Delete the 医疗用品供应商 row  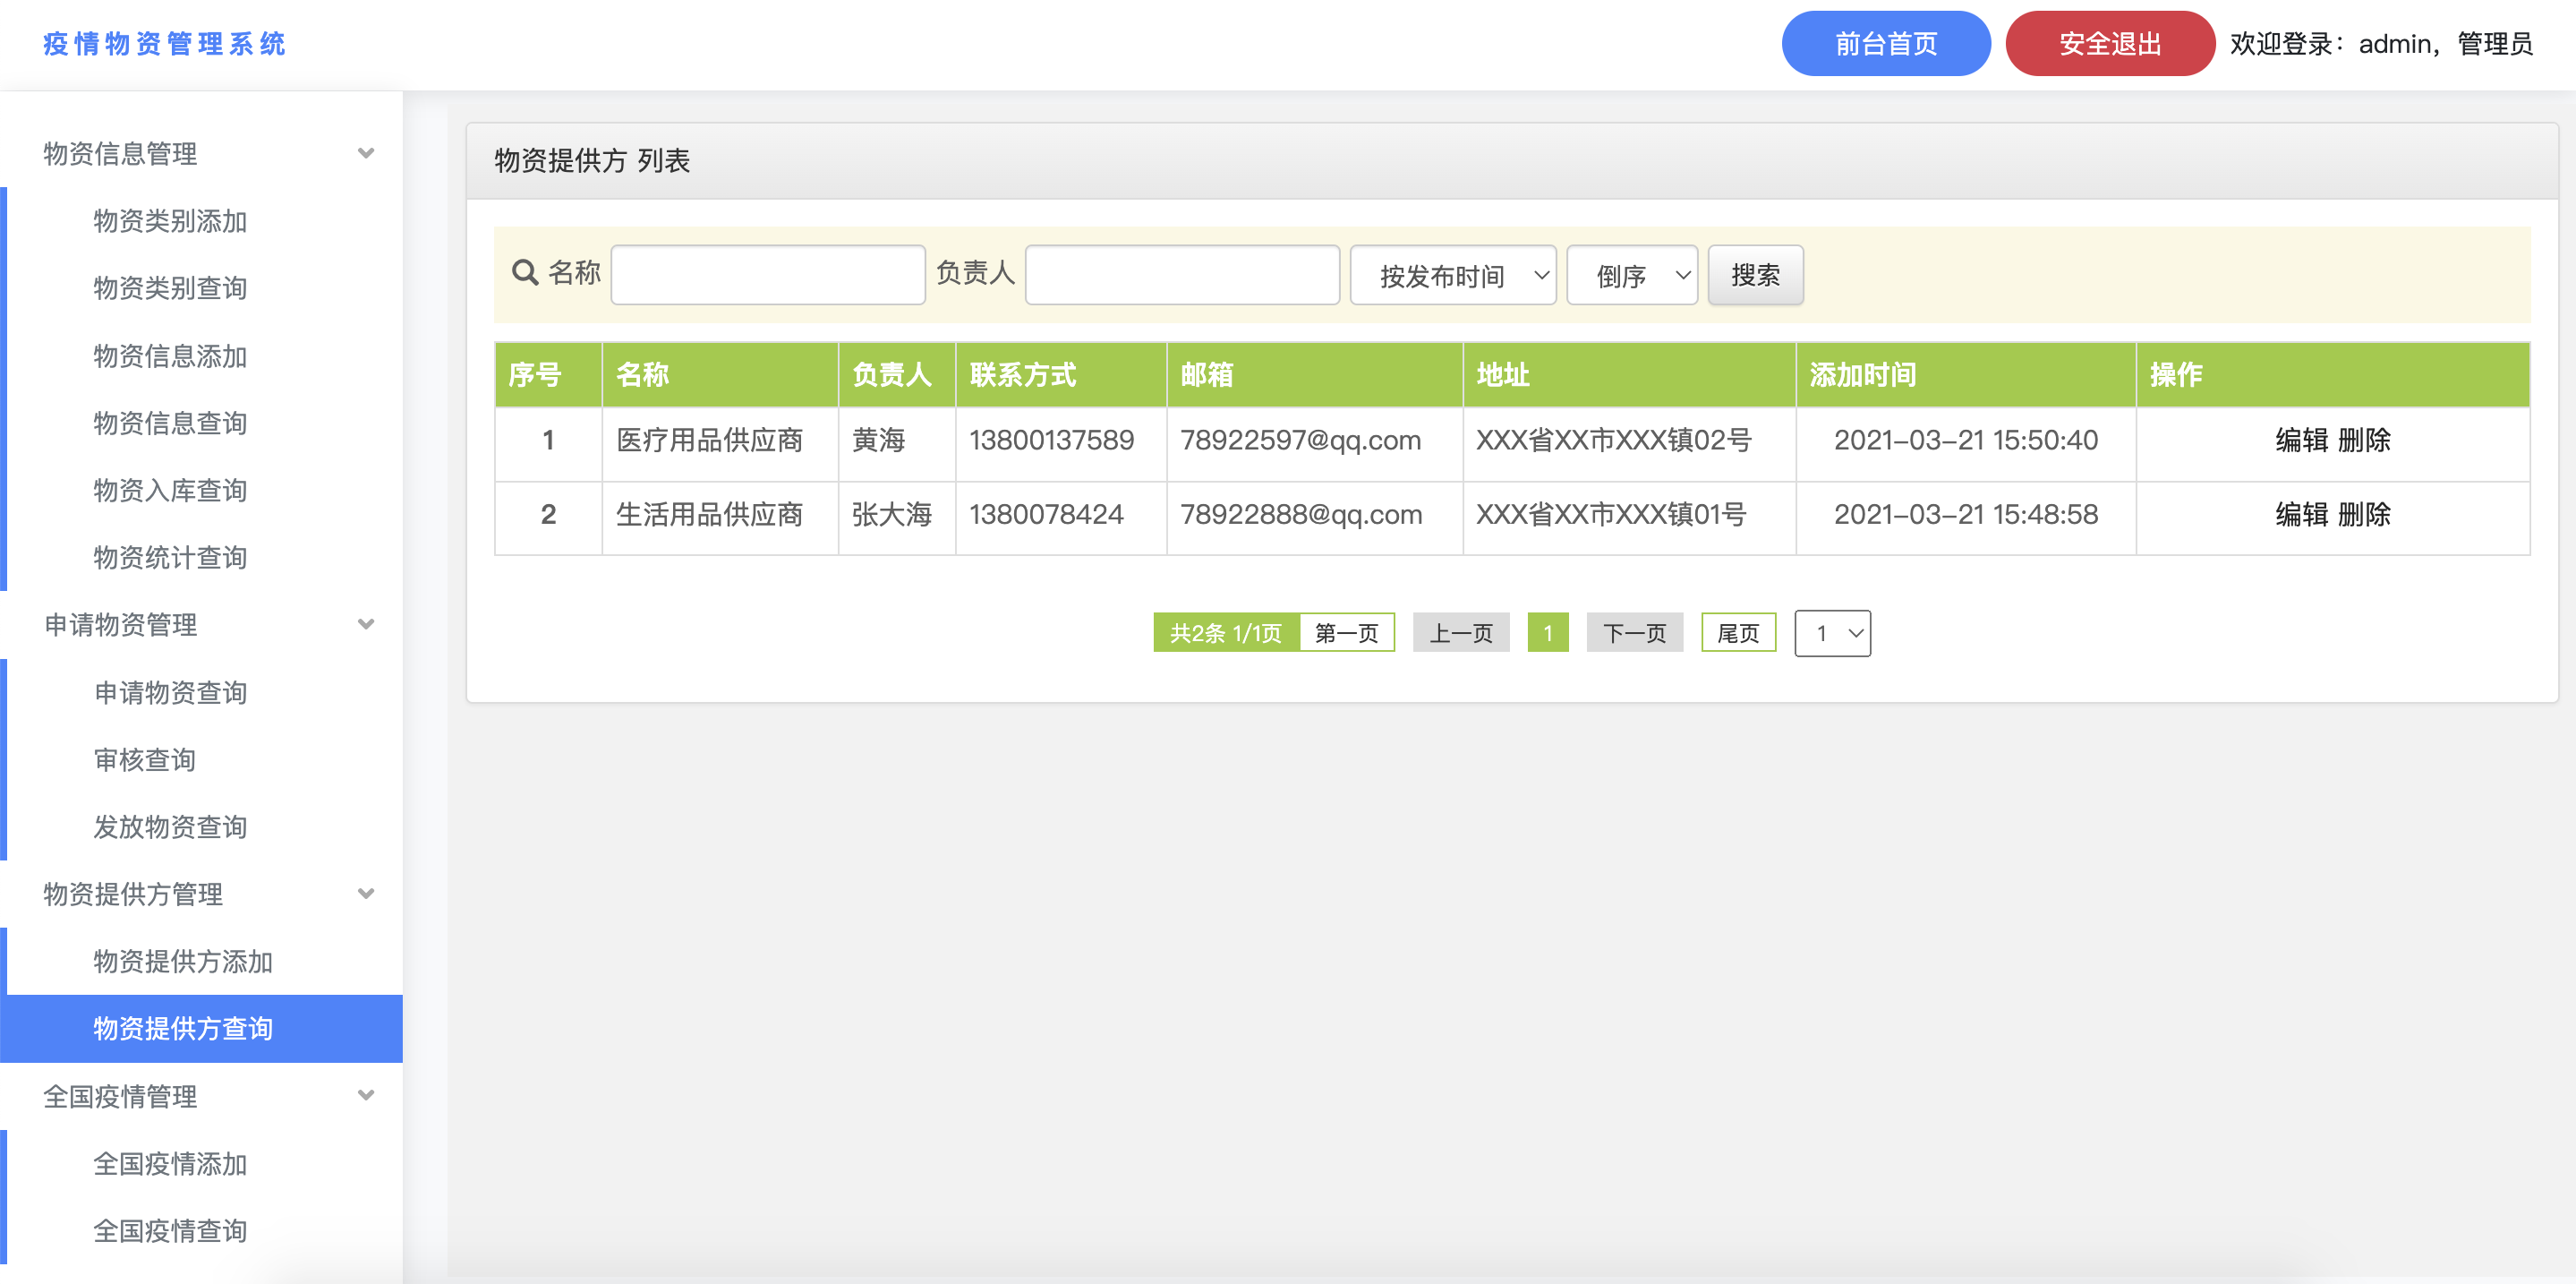tap(2364, 440)
